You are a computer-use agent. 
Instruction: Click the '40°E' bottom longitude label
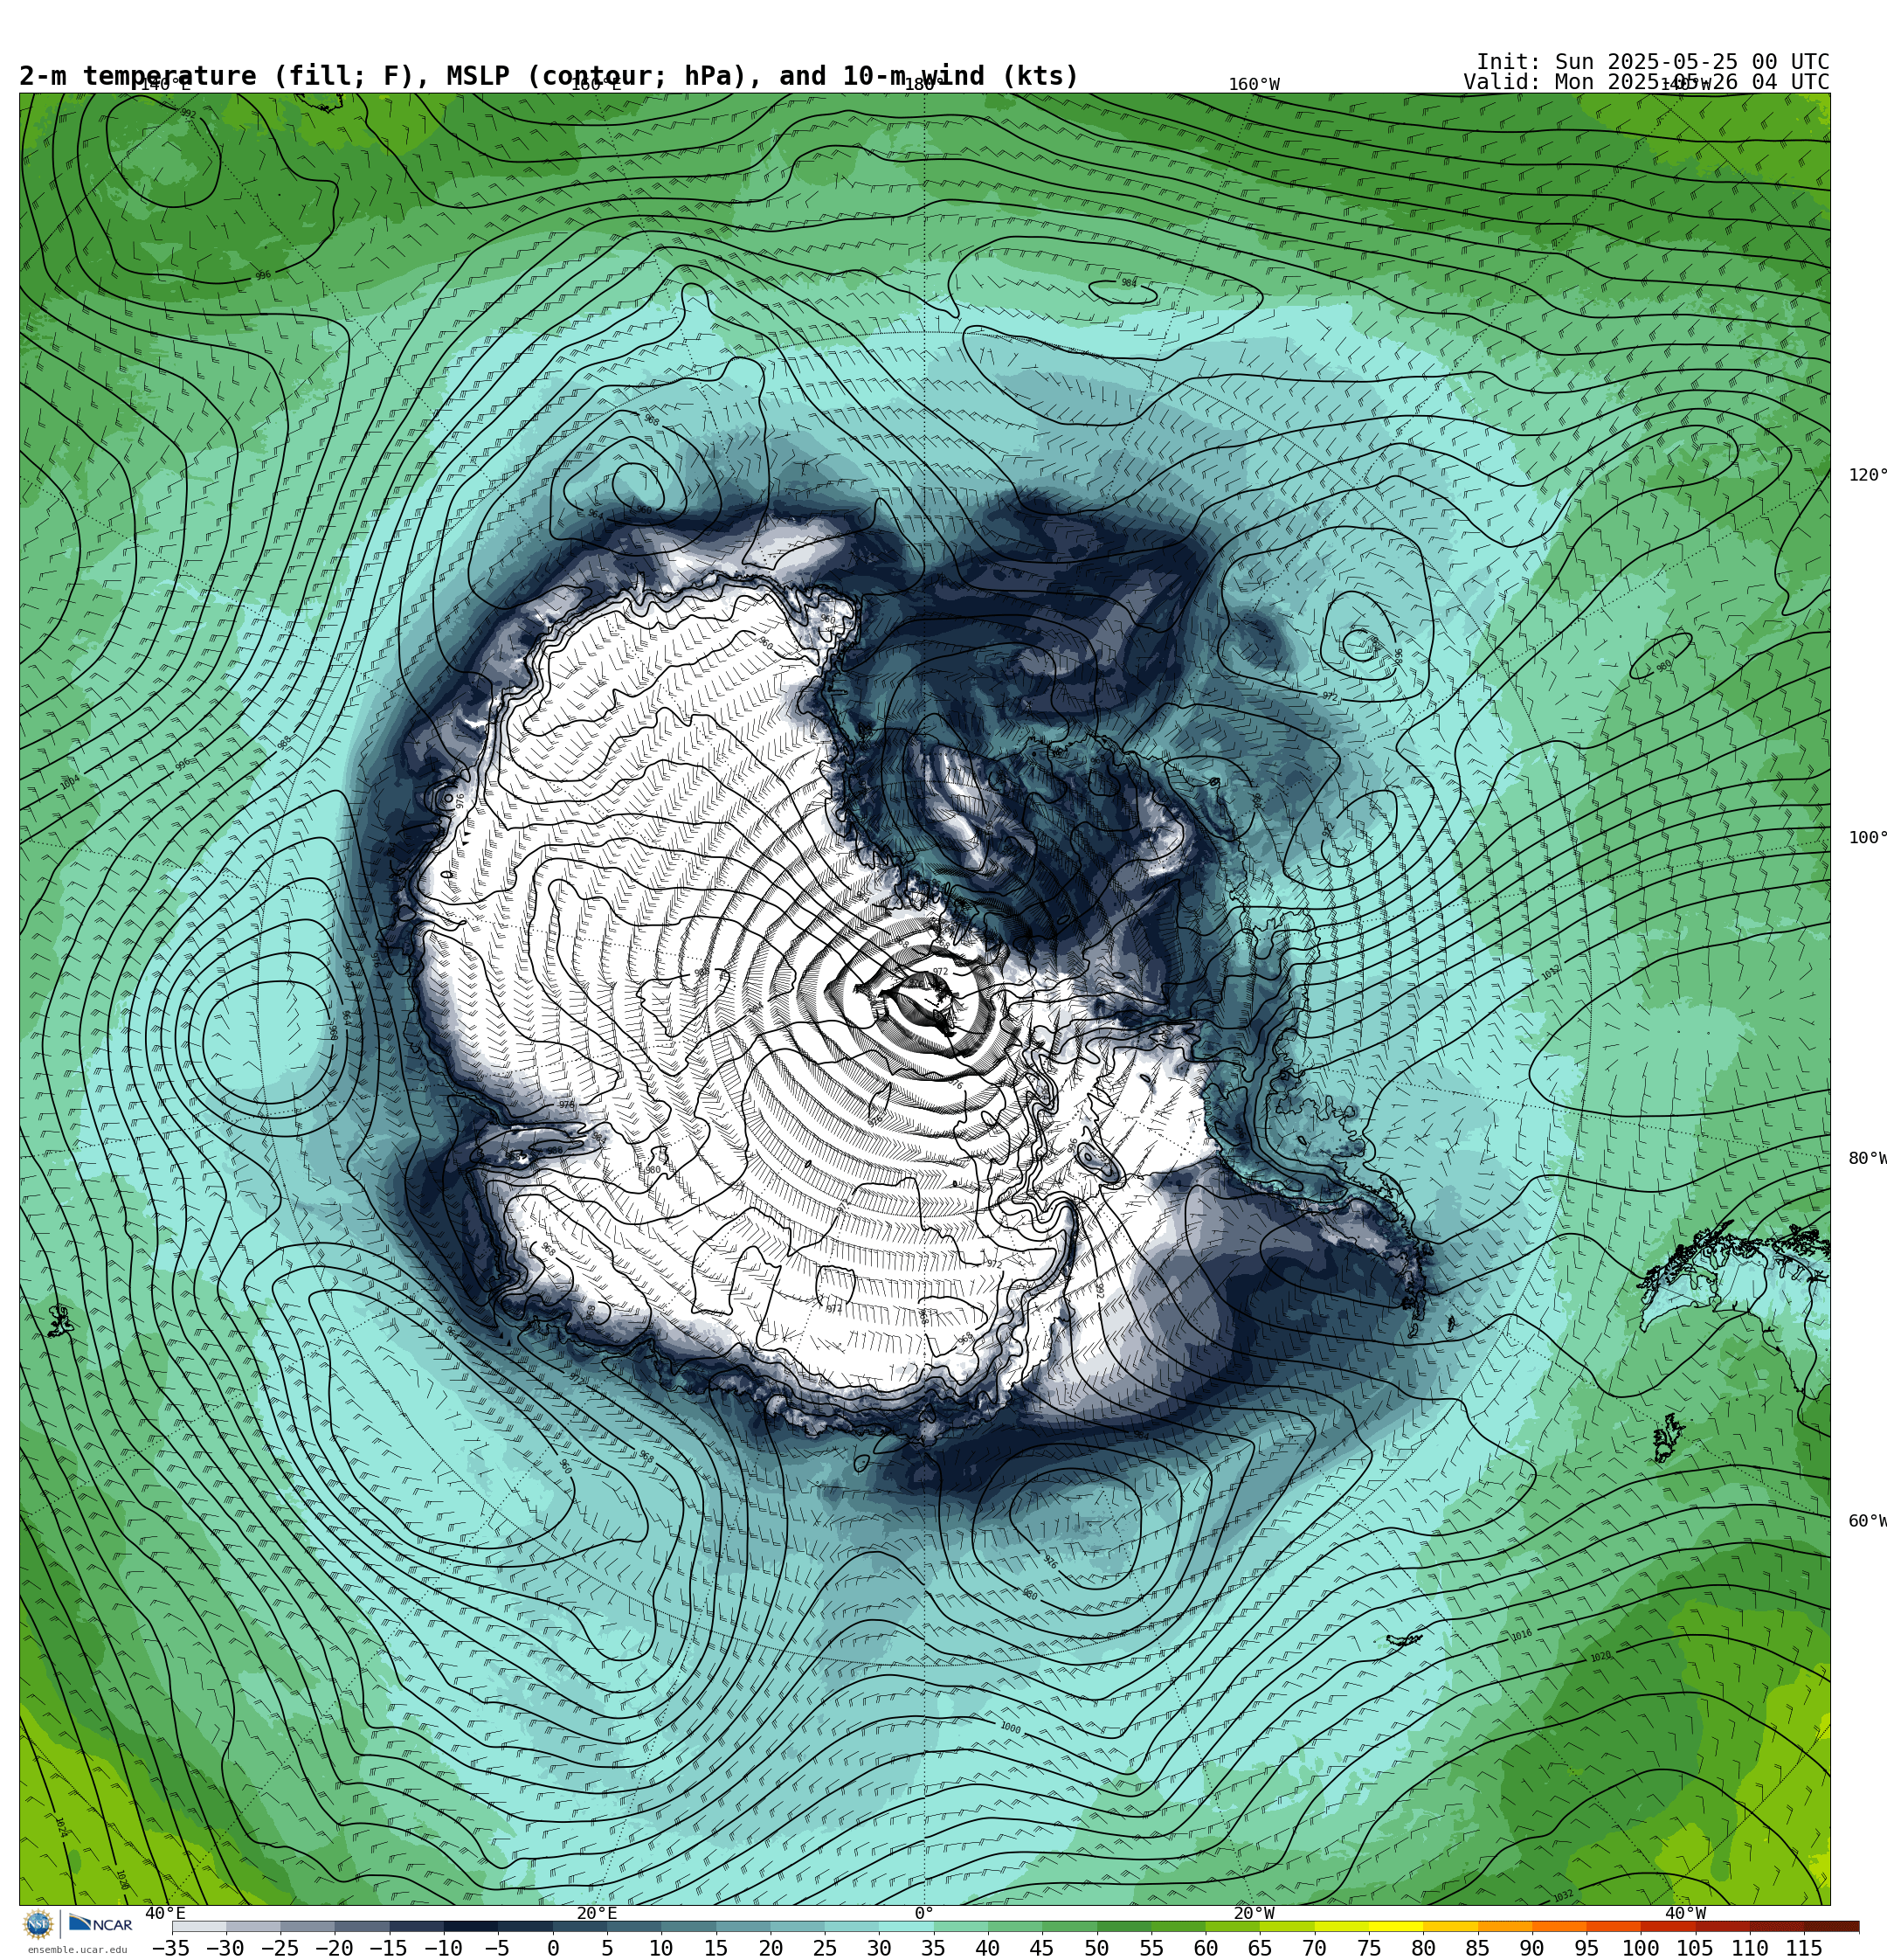pos(165,1913)
